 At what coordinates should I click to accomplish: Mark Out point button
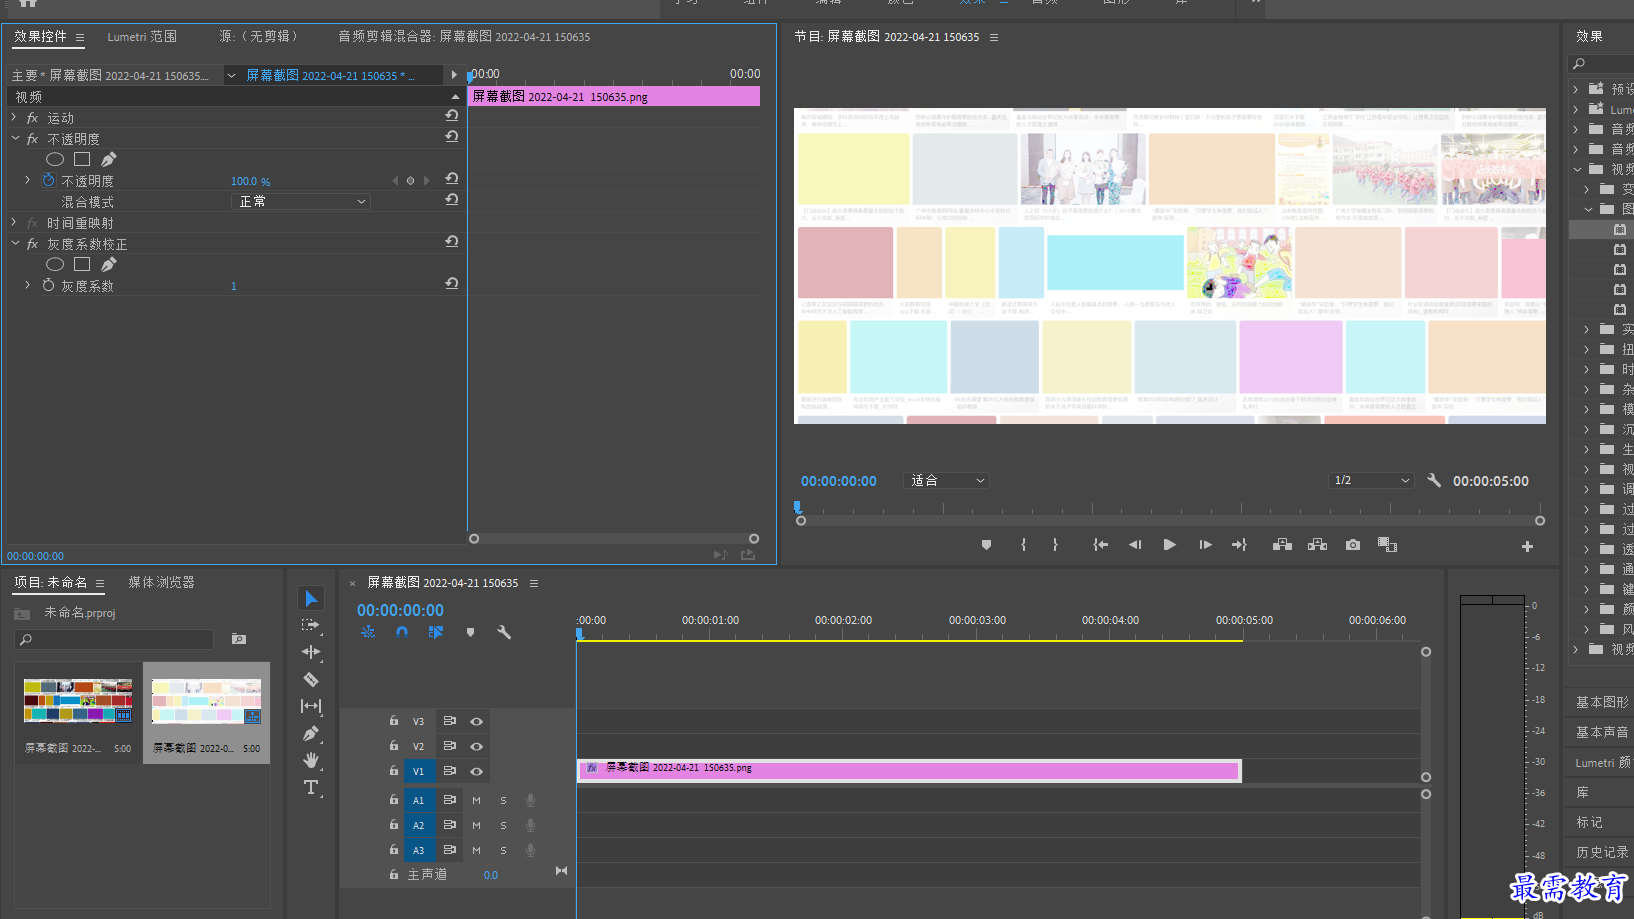[1055, 545]
